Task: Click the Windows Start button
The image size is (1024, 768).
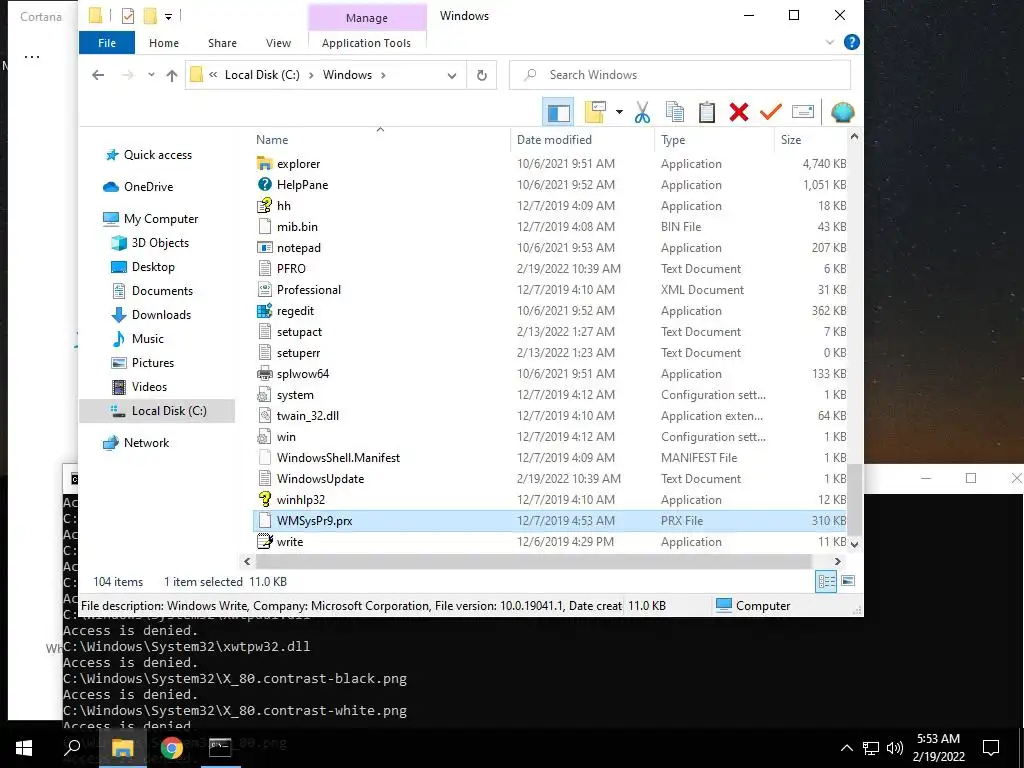Action: pyautogui.click(x=24, y=747)
